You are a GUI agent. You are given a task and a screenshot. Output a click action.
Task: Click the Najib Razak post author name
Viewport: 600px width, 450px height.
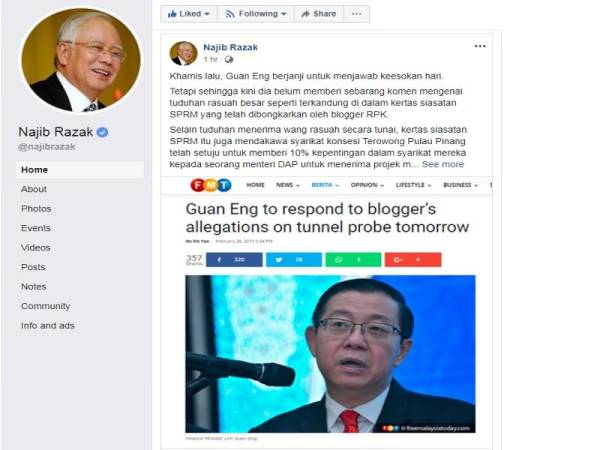tap(230, 47)
